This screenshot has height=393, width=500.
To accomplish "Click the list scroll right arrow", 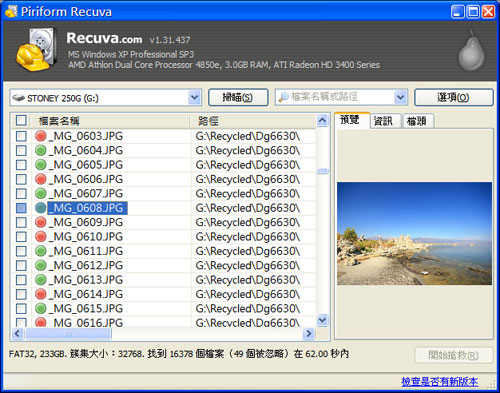I will click(x=309, y=333).
